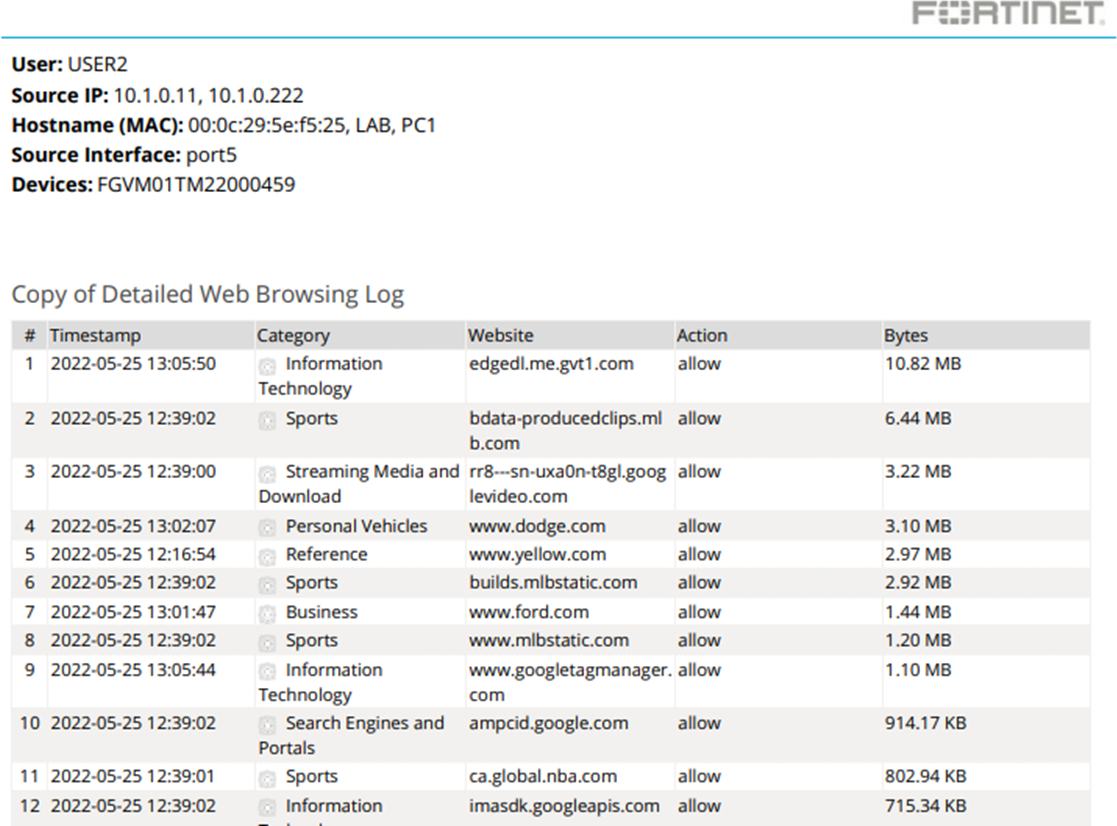Click the allow action for ampcid.google.com
The height and width of the screenshot is (826, 1117).
(700, 723)
